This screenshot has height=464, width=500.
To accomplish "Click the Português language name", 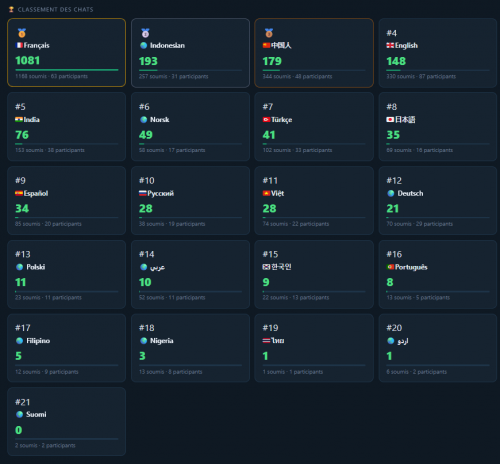I will coord(411,267).
